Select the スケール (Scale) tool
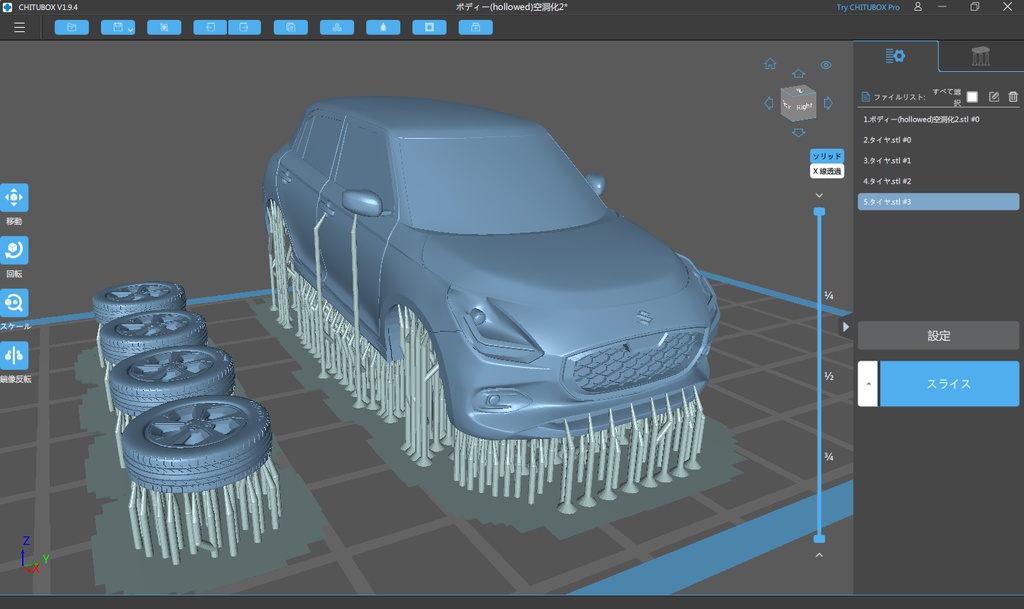 tap(15, 303)
